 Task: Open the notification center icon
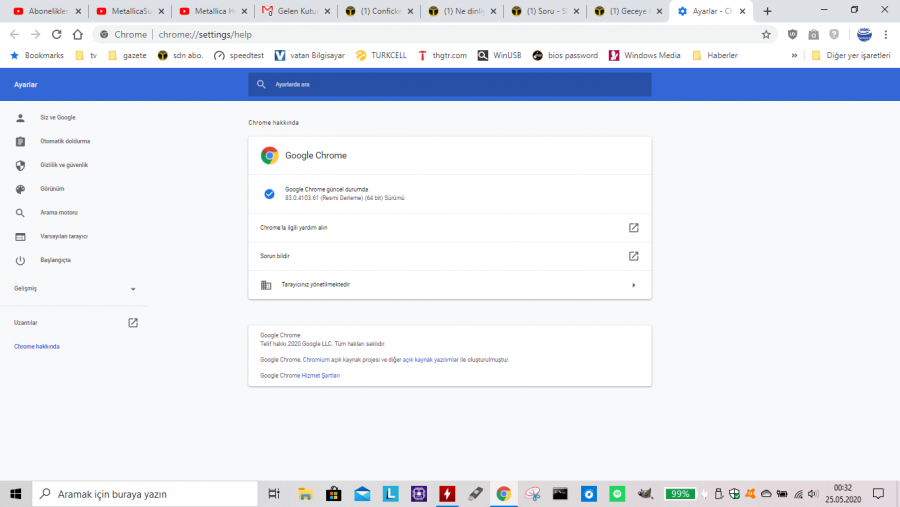tap(878, 494)
